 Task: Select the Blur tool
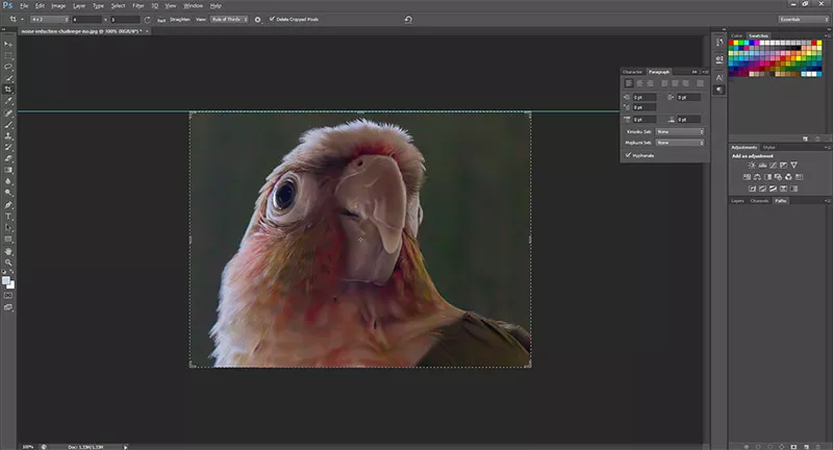click(x=8, y=181)
